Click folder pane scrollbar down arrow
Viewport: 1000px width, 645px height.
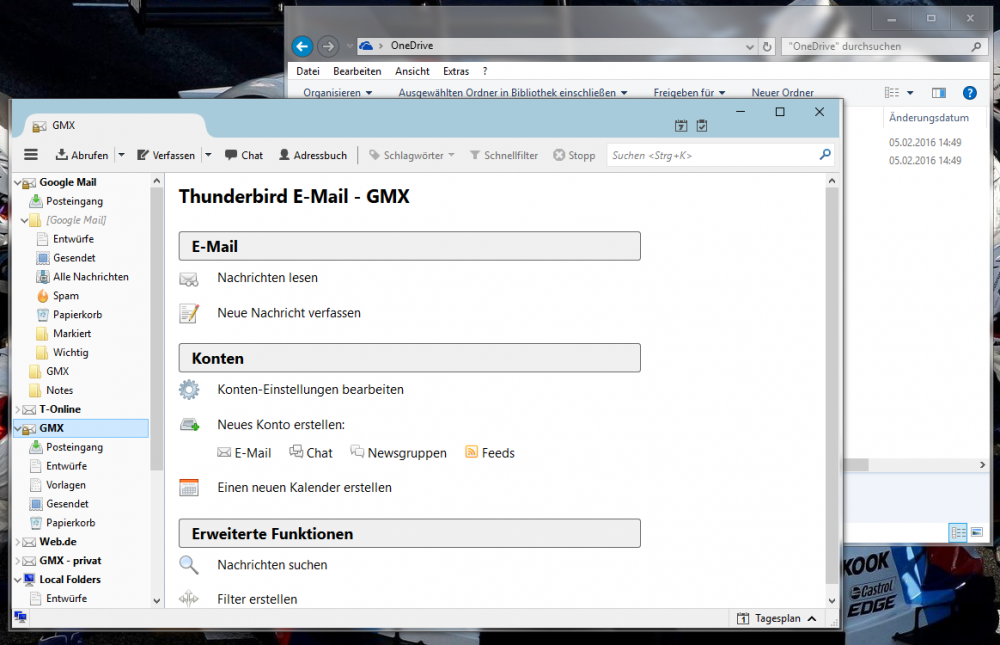coord(157,601)
